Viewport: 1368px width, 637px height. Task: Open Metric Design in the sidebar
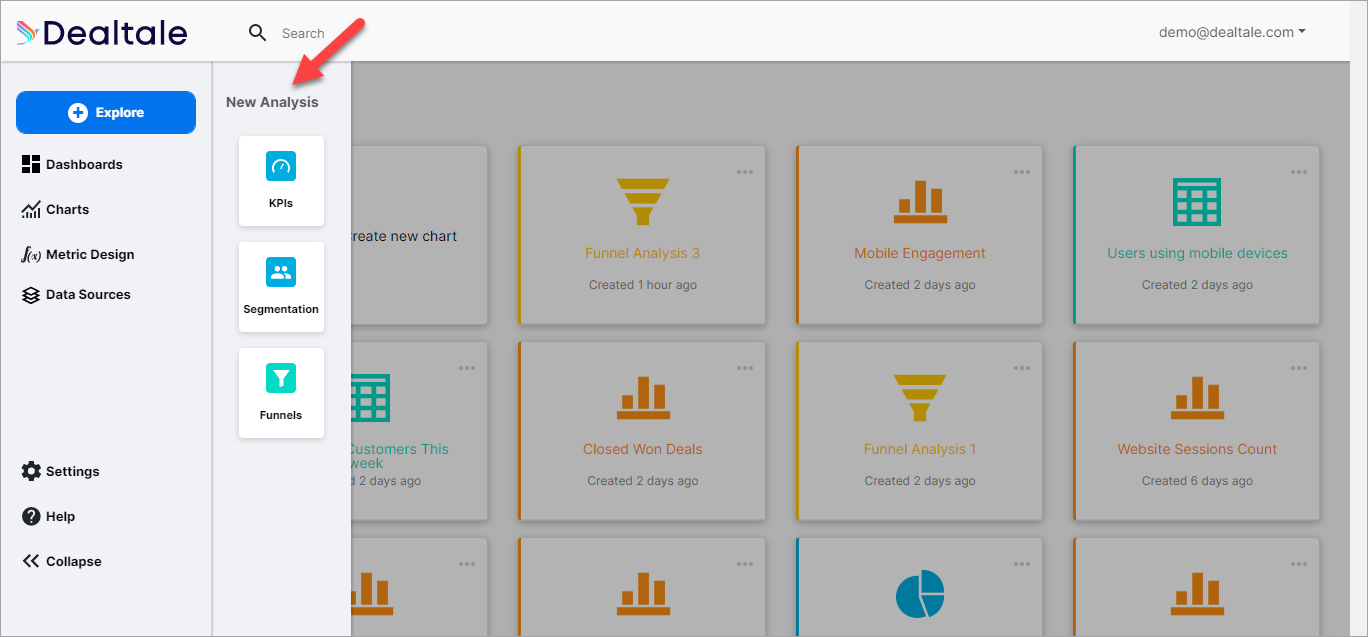pyautogui.click(x=78, y=254)
